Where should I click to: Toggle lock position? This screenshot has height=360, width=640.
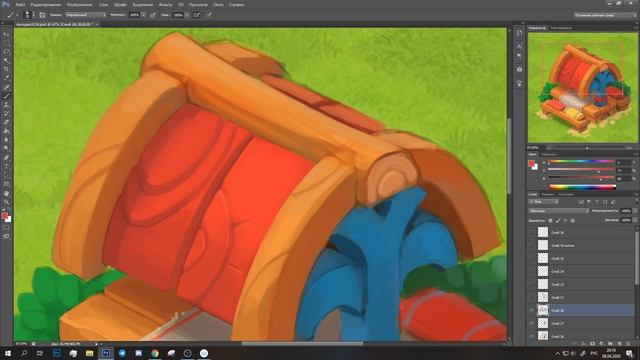click(x=565, y=220)
